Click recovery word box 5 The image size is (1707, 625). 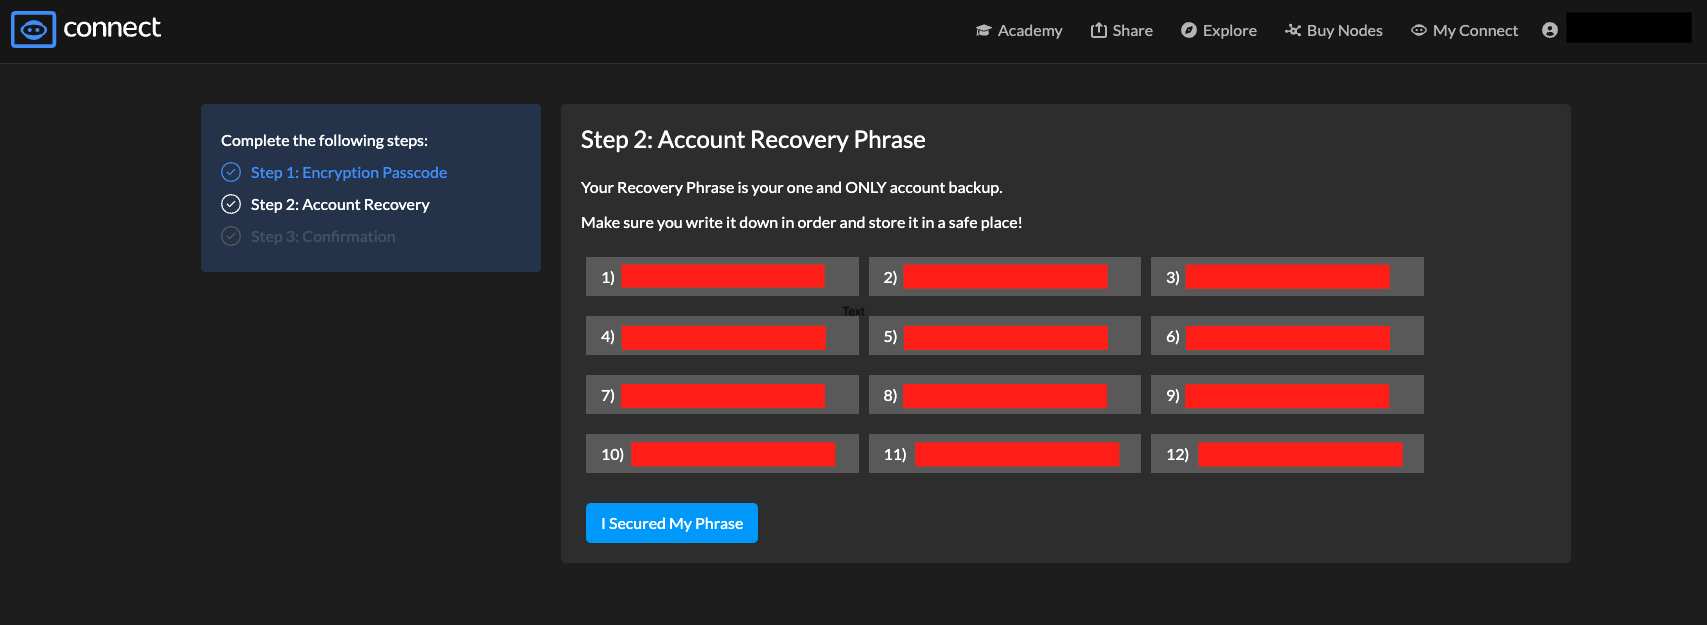(x=1005, y=336)
